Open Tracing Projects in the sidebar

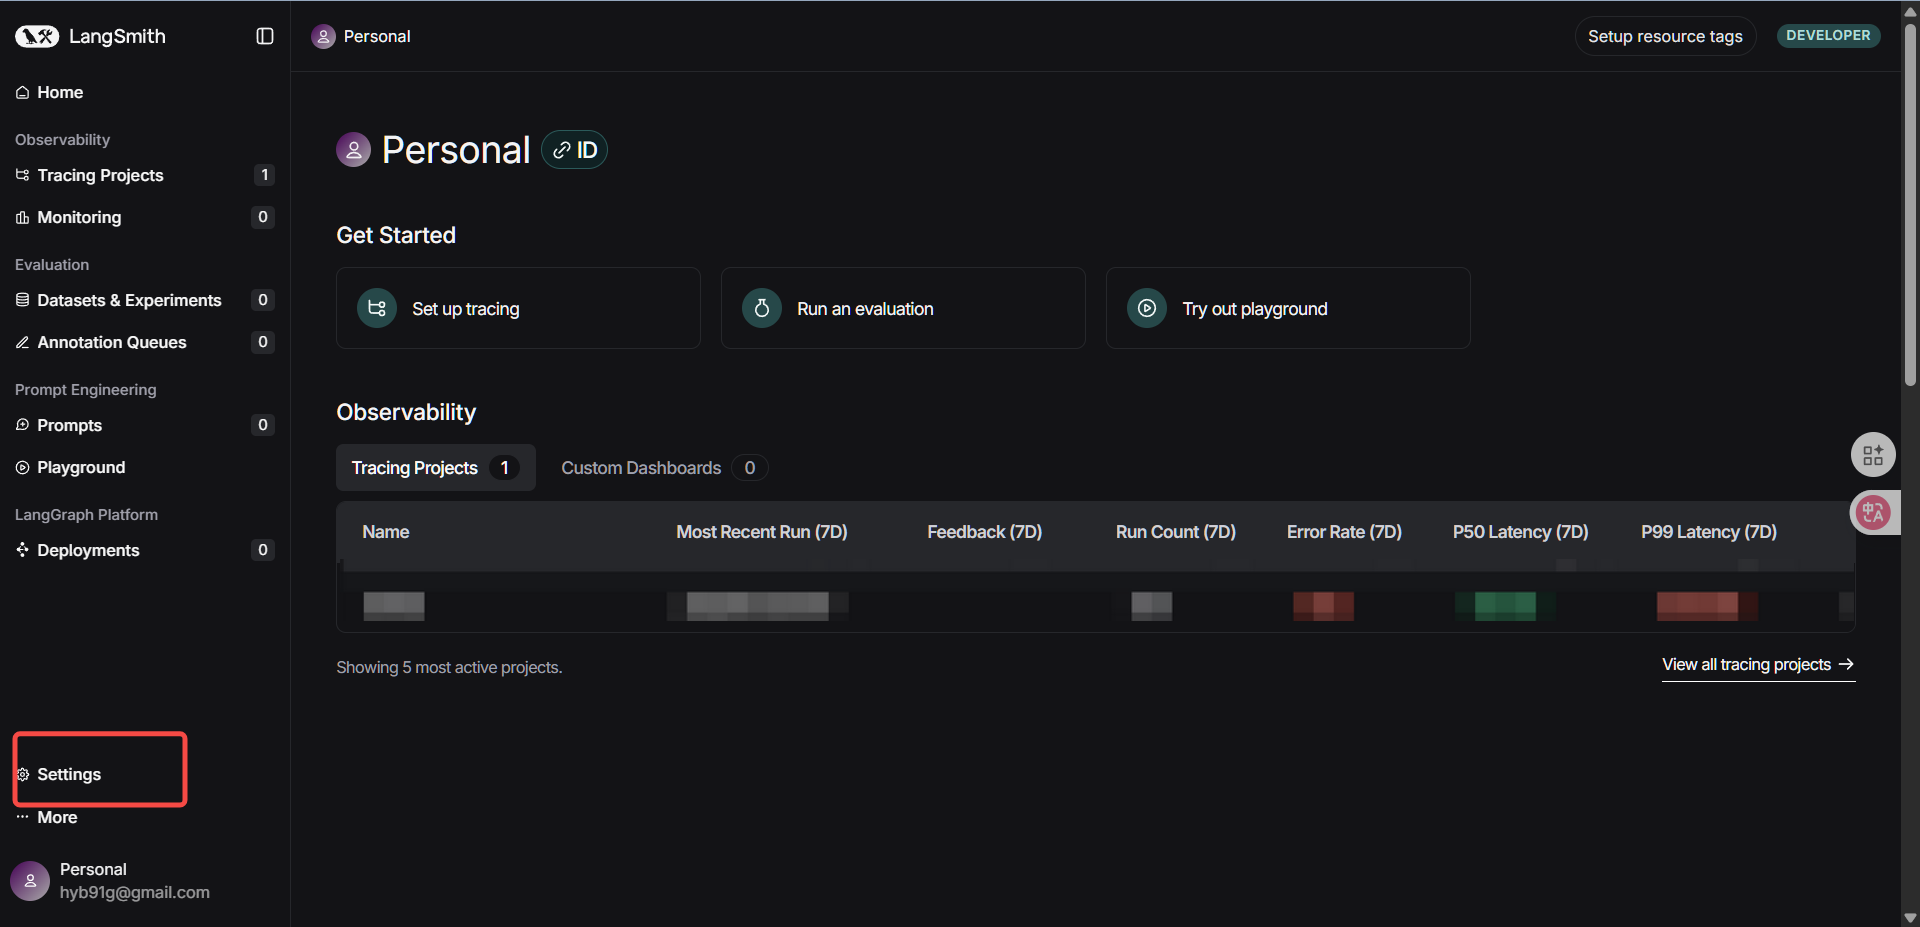coord(145,175)
